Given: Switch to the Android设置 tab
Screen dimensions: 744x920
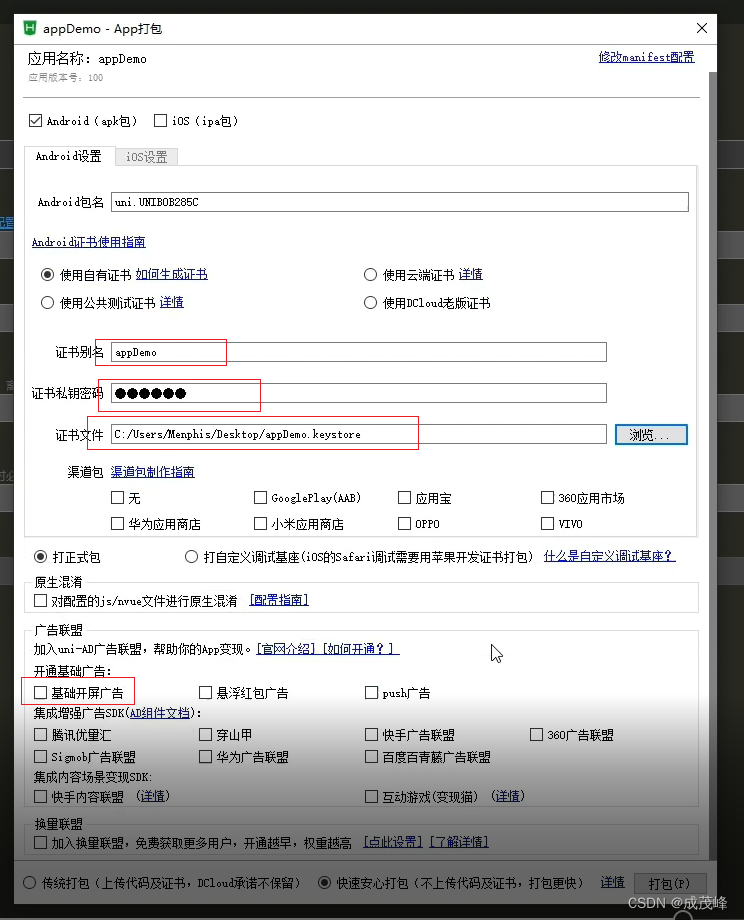Looking at the screenshot, I should click(x=69, y=156).
